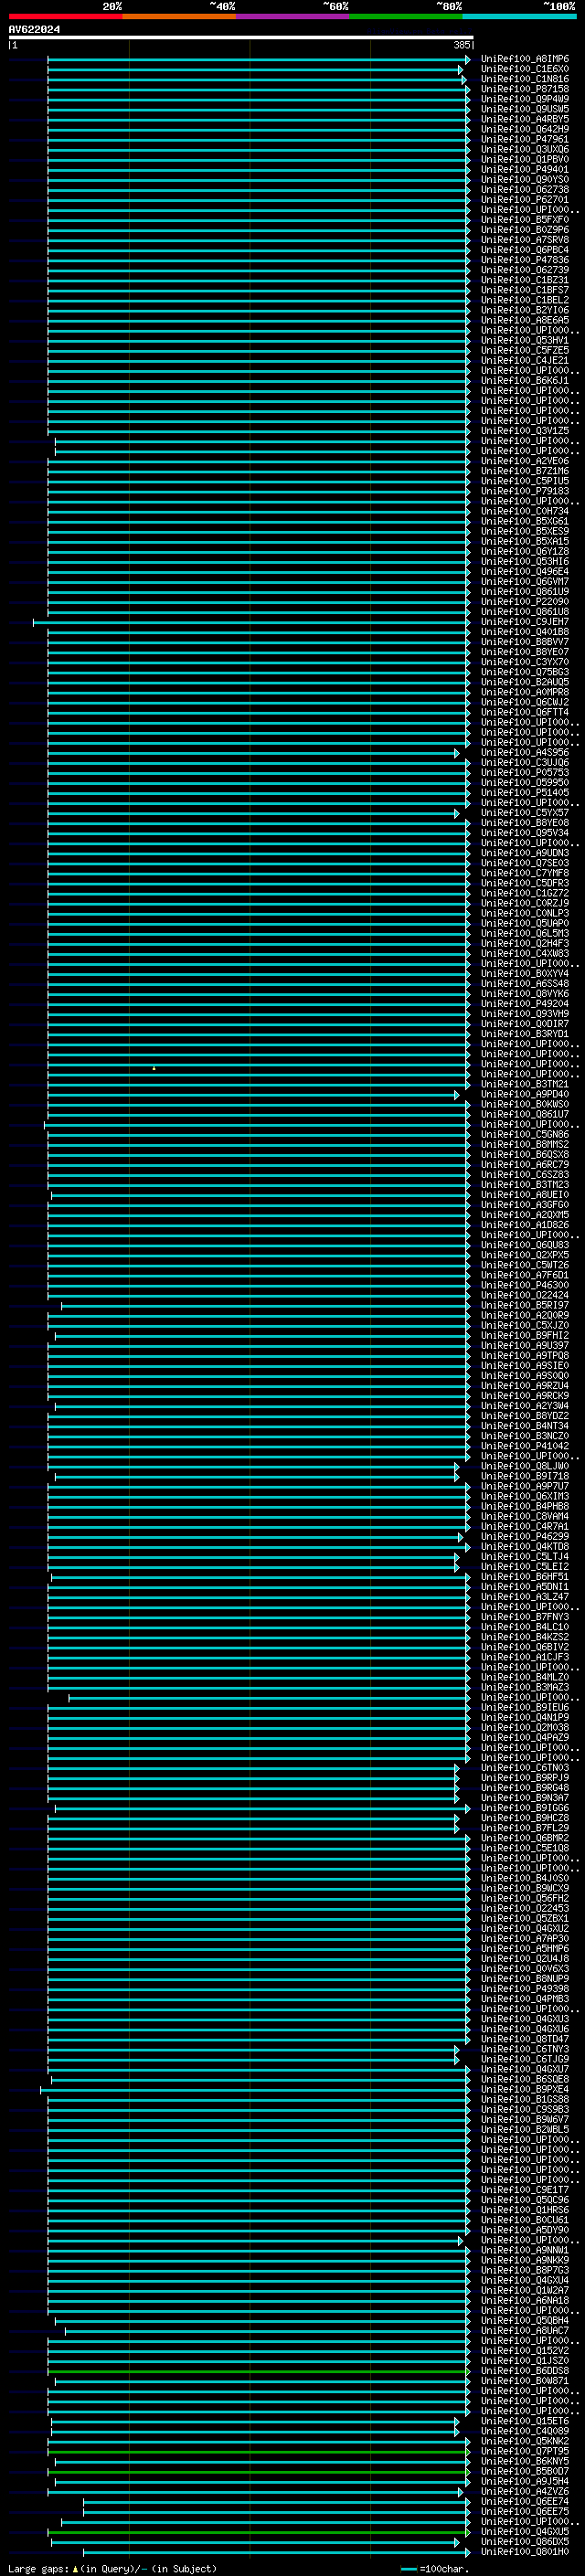Select hit UniRef100_Q75BG3

524,672
